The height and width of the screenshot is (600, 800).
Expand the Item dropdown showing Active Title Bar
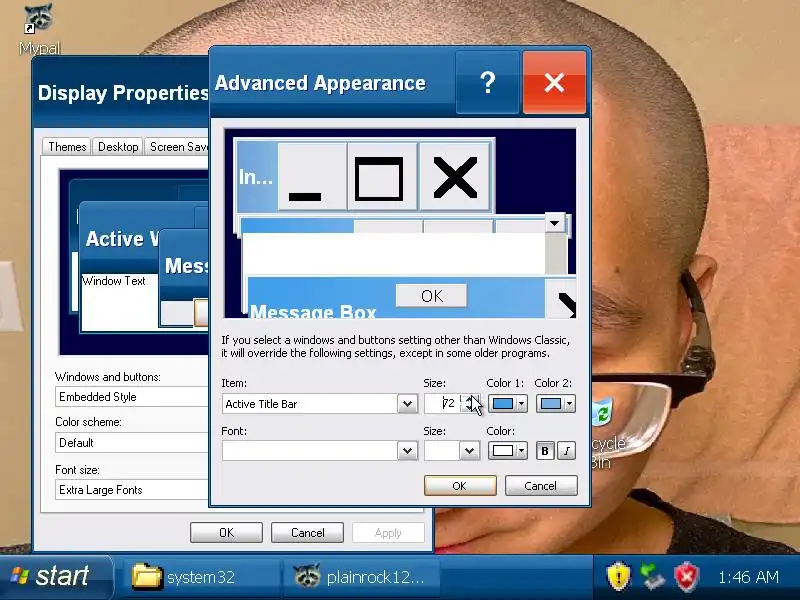tap(407, 404)
